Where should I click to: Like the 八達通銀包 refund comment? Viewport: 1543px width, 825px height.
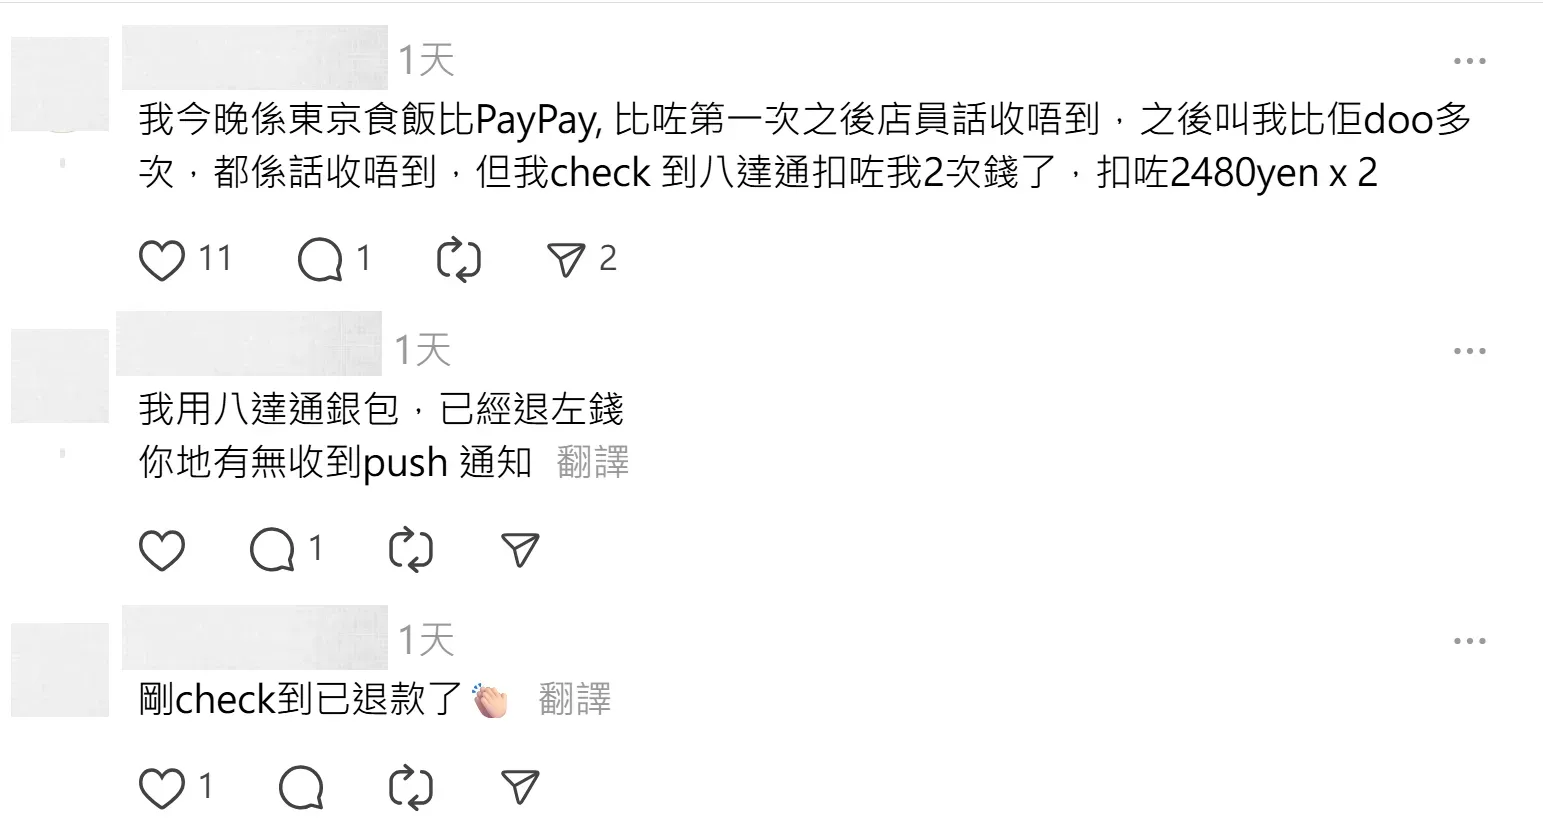[x=161, y=550]
